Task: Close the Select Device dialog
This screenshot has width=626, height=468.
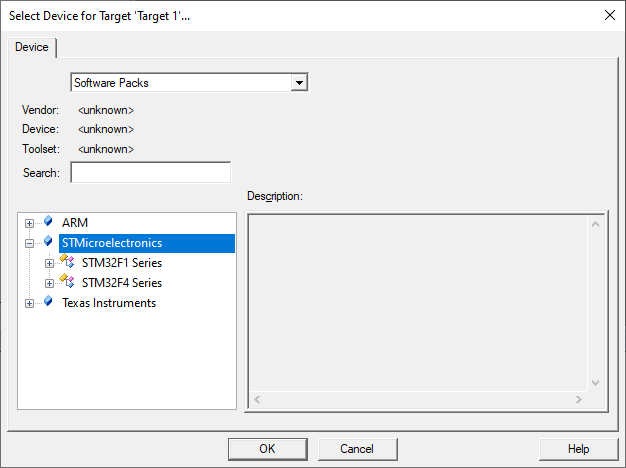Action: point(610,16)
